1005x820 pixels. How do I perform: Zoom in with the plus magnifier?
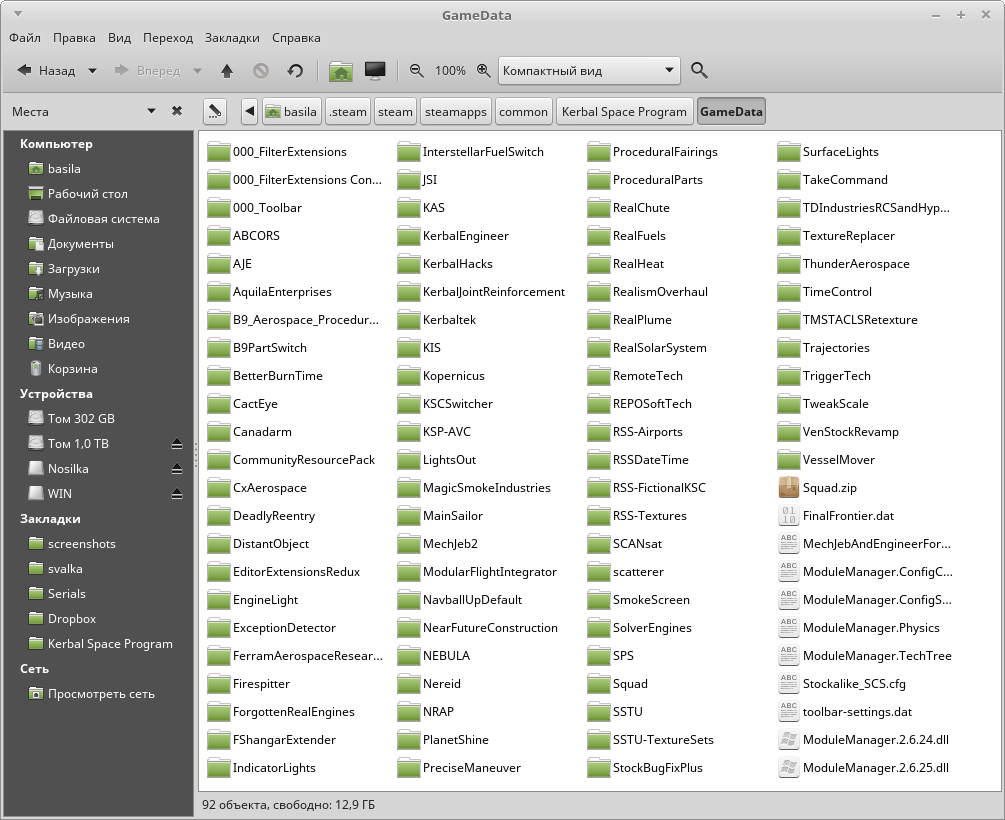(x=484, y=71)
